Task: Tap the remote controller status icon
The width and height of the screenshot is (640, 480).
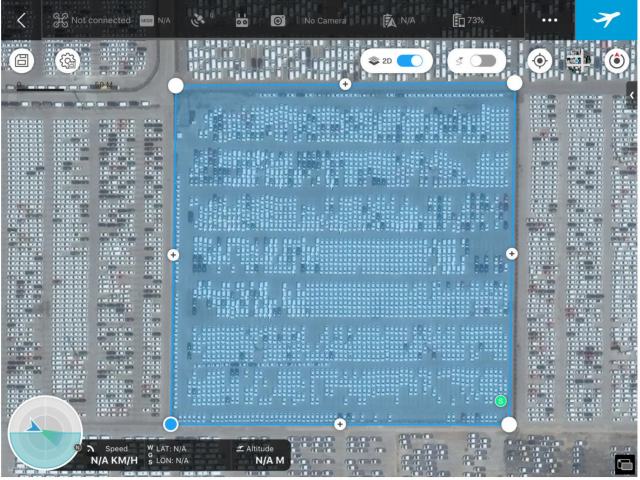Action: (241, 20)
